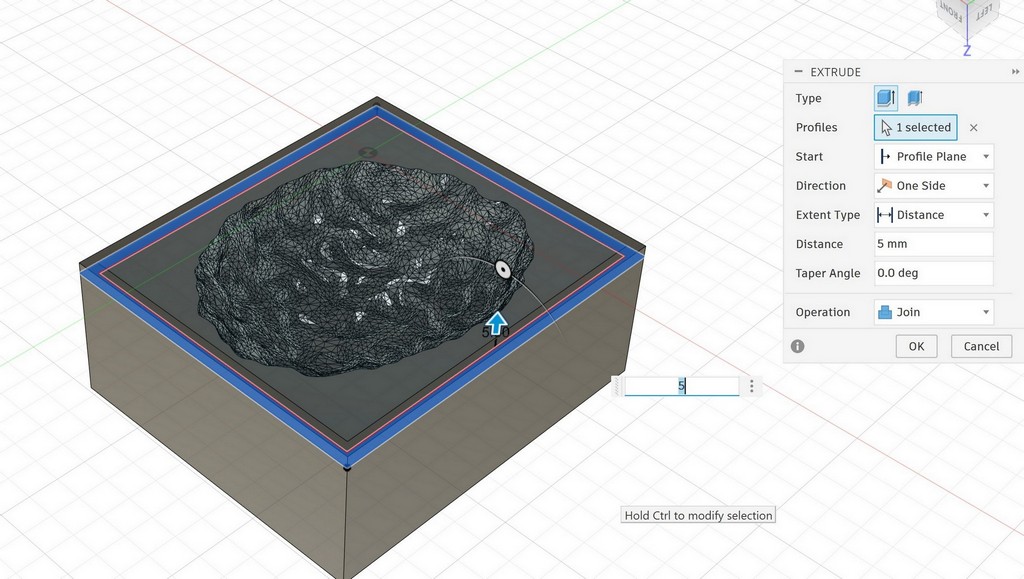Click the round taper angle manipulator handle

(x=502, y=269)
